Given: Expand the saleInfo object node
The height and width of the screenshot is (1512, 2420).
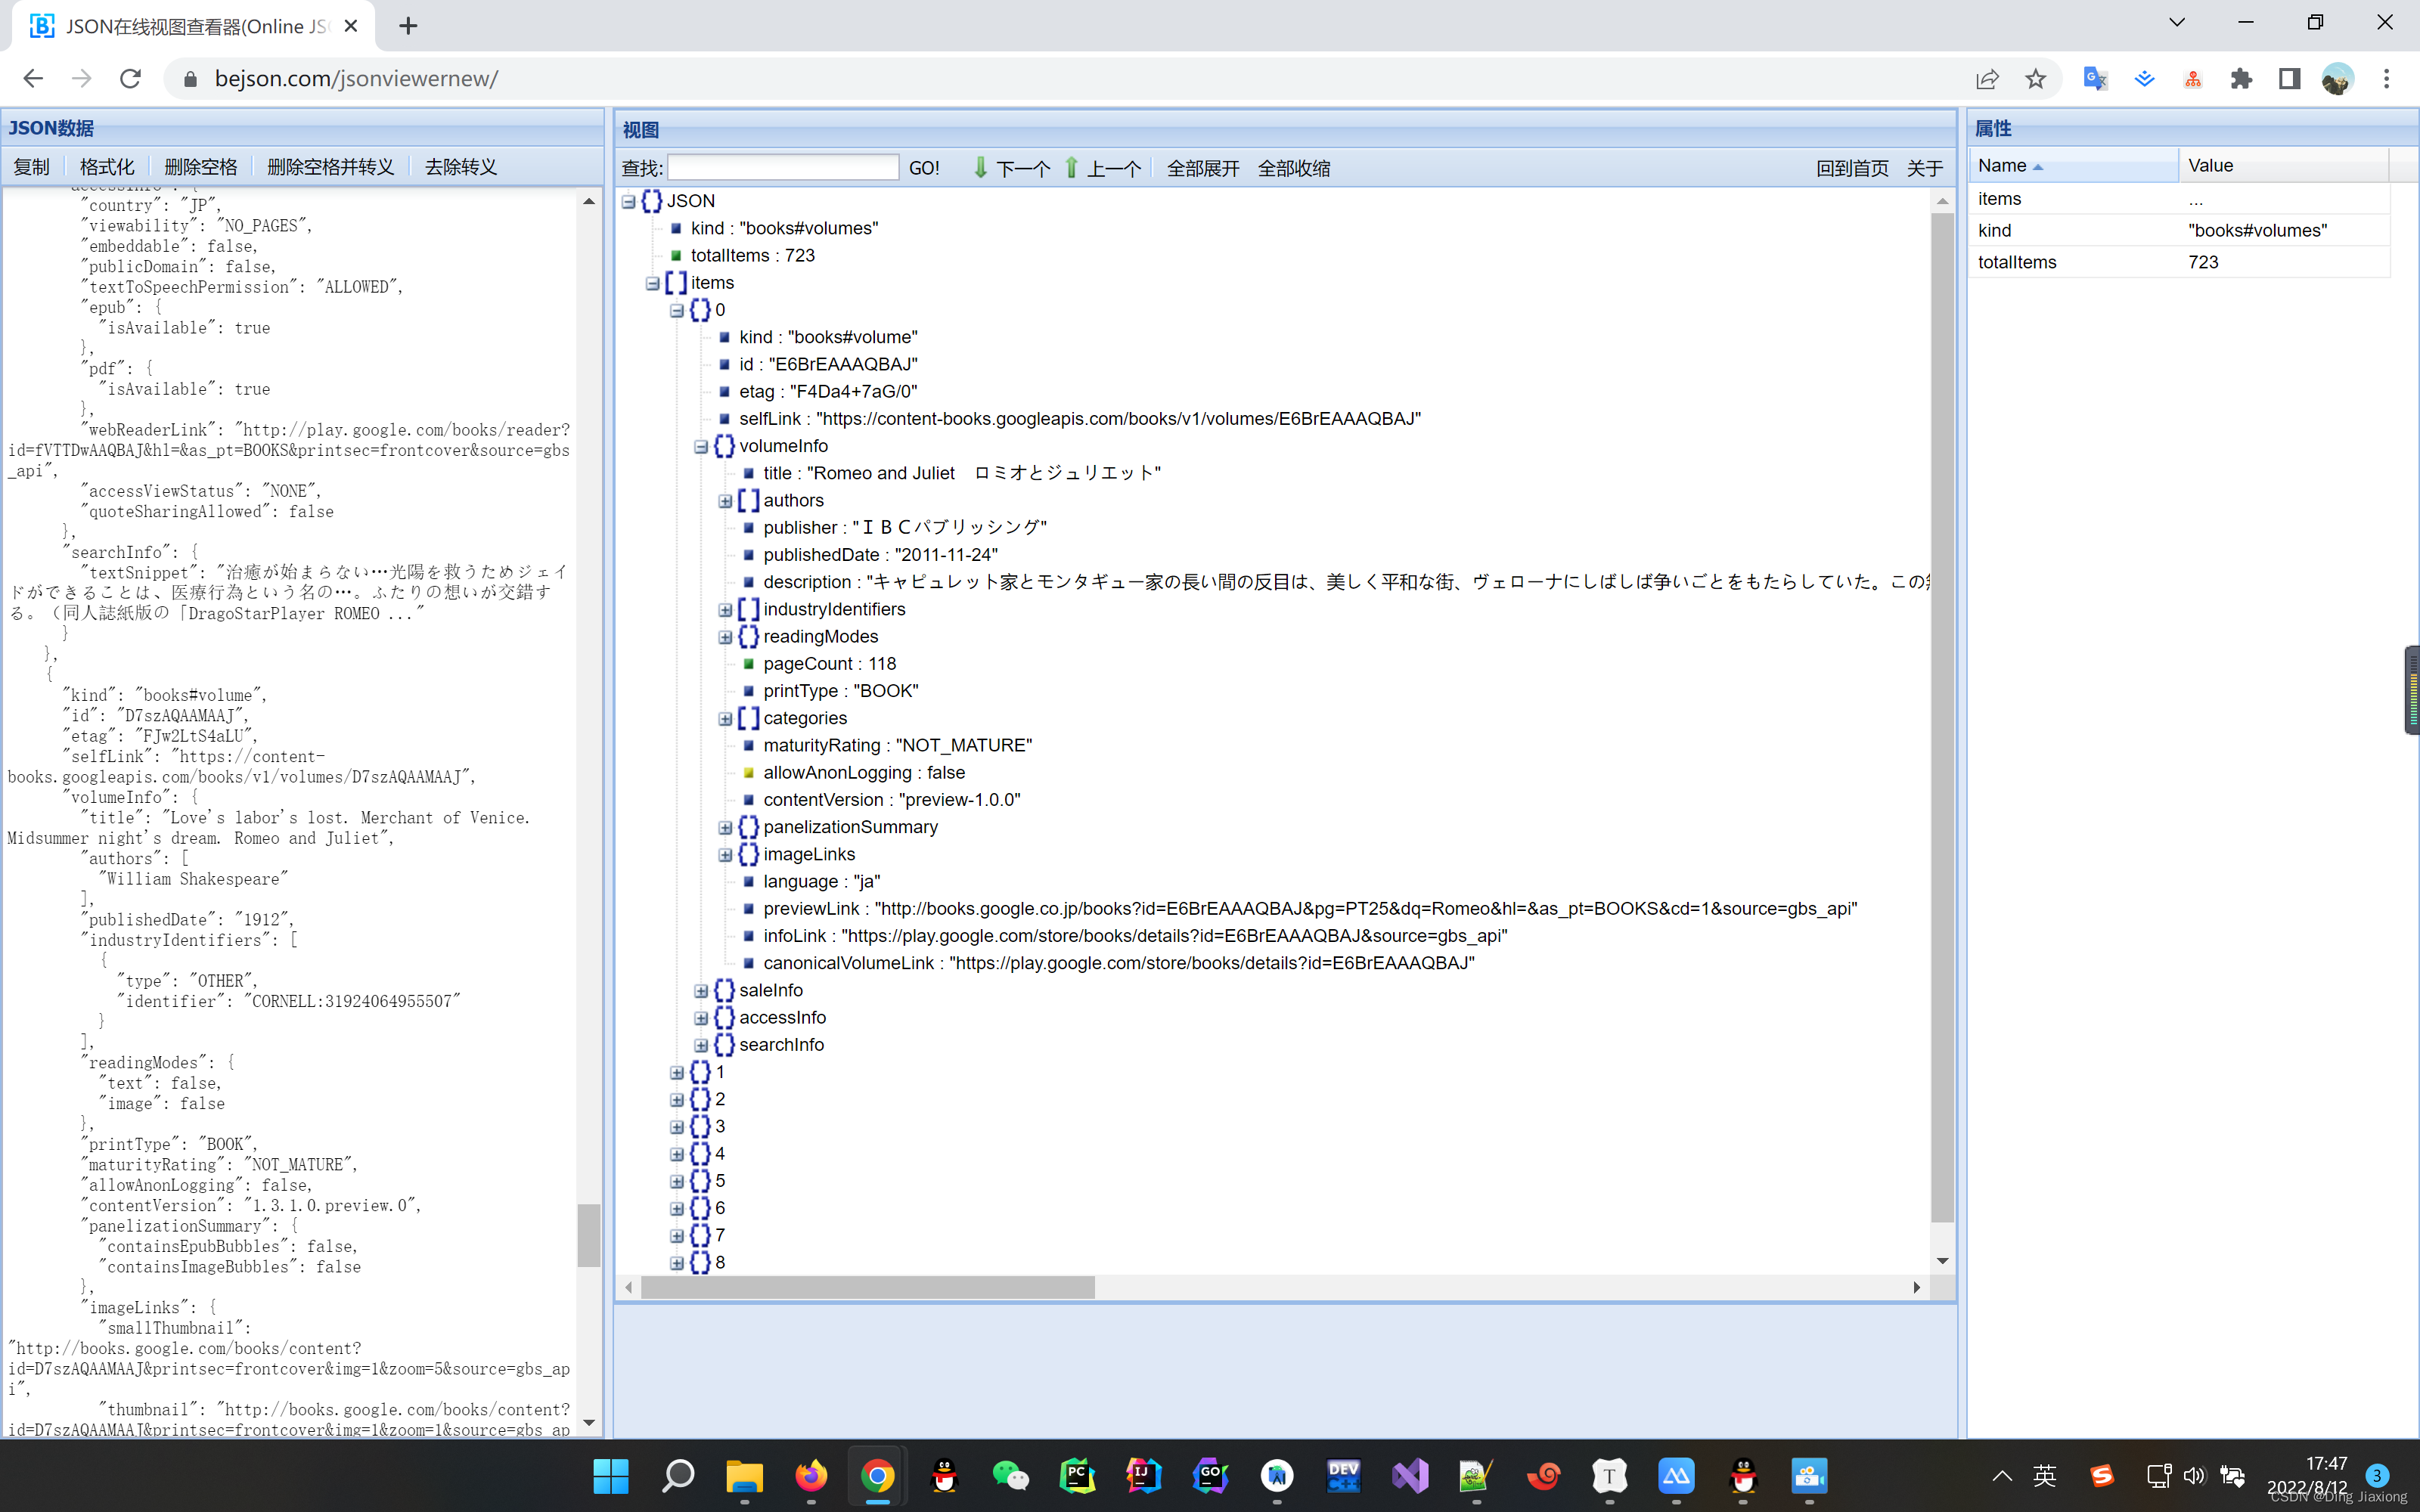Looking at the screenshot, I should 701,991.
